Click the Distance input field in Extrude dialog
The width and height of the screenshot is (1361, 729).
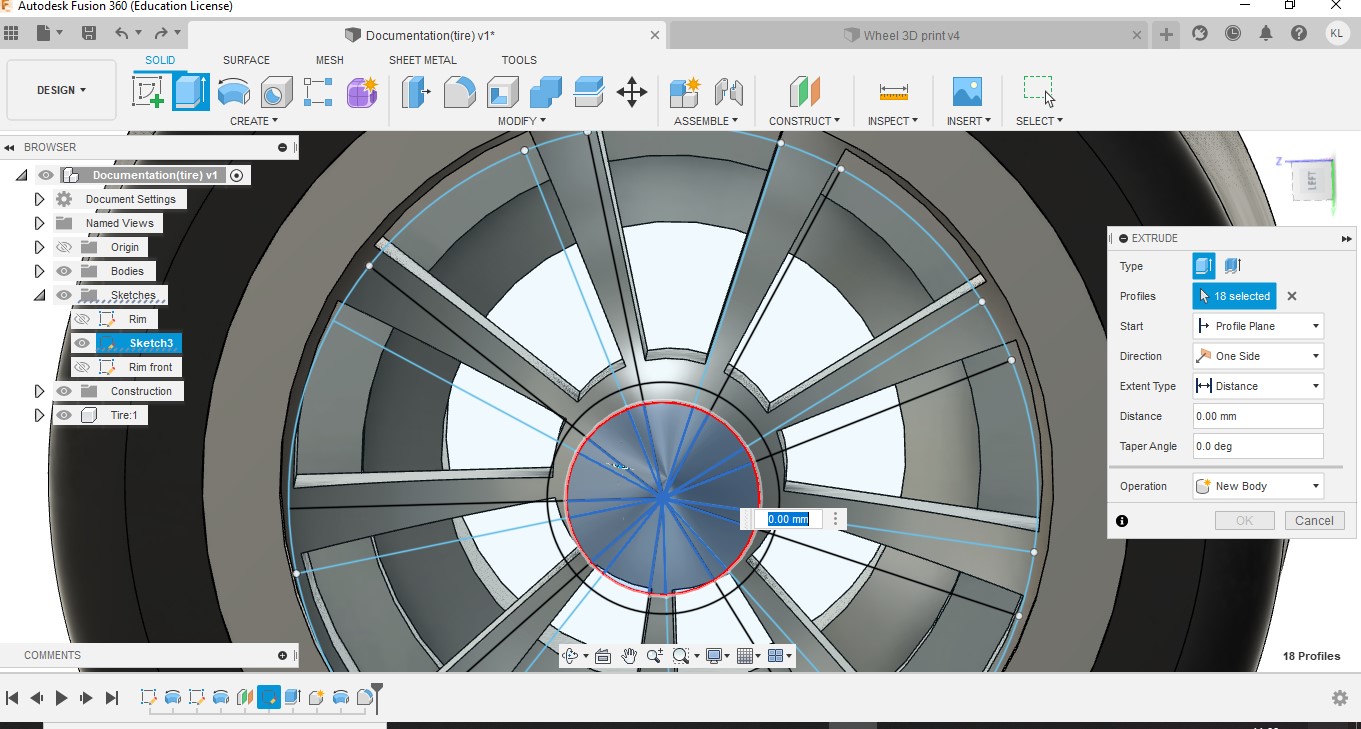1258,416
